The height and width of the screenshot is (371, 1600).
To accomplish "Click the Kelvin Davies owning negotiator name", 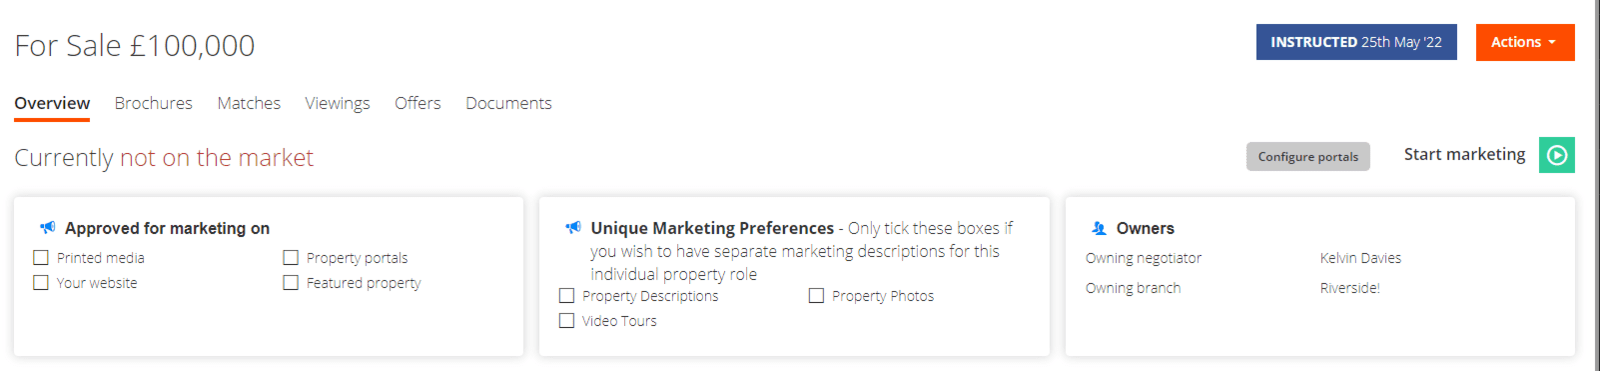I will pos(1360,258).
